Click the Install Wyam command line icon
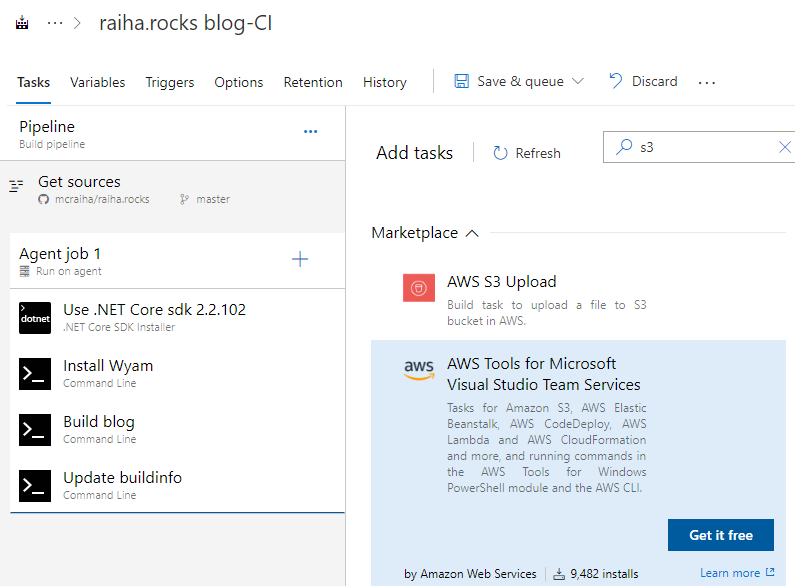The width and height of the screenshot is (795, 586). click(35, 374)
